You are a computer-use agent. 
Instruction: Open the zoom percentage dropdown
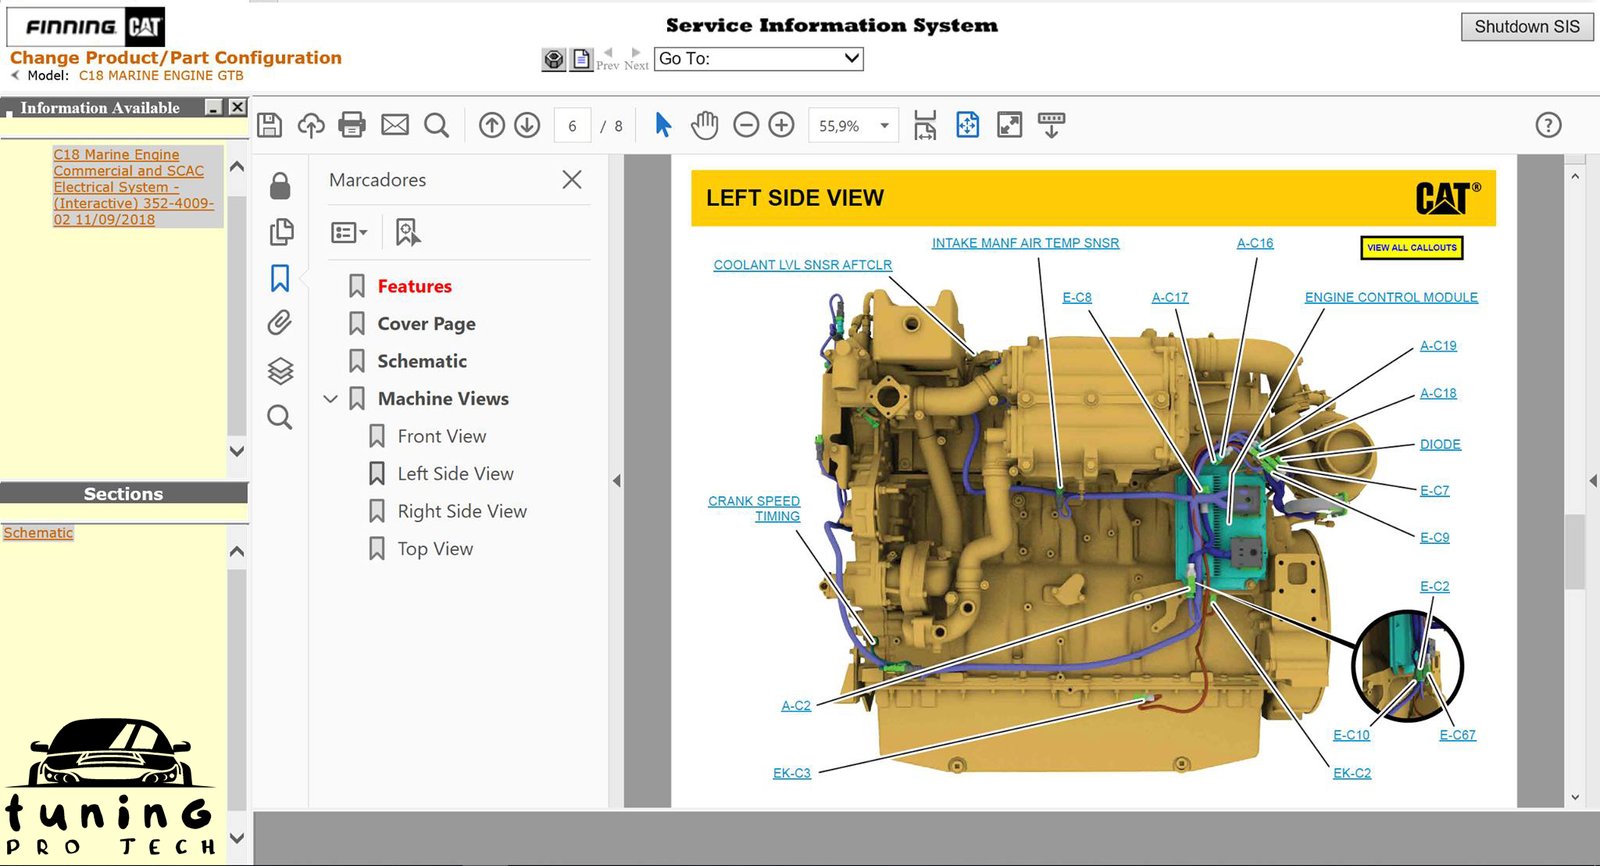pos(884,126)
